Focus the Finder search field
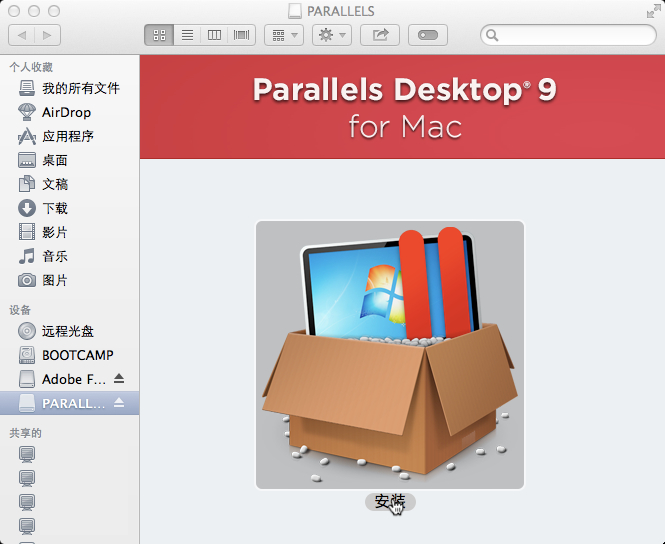This screenshot has height=544, width=665. [x=568, y=35]
